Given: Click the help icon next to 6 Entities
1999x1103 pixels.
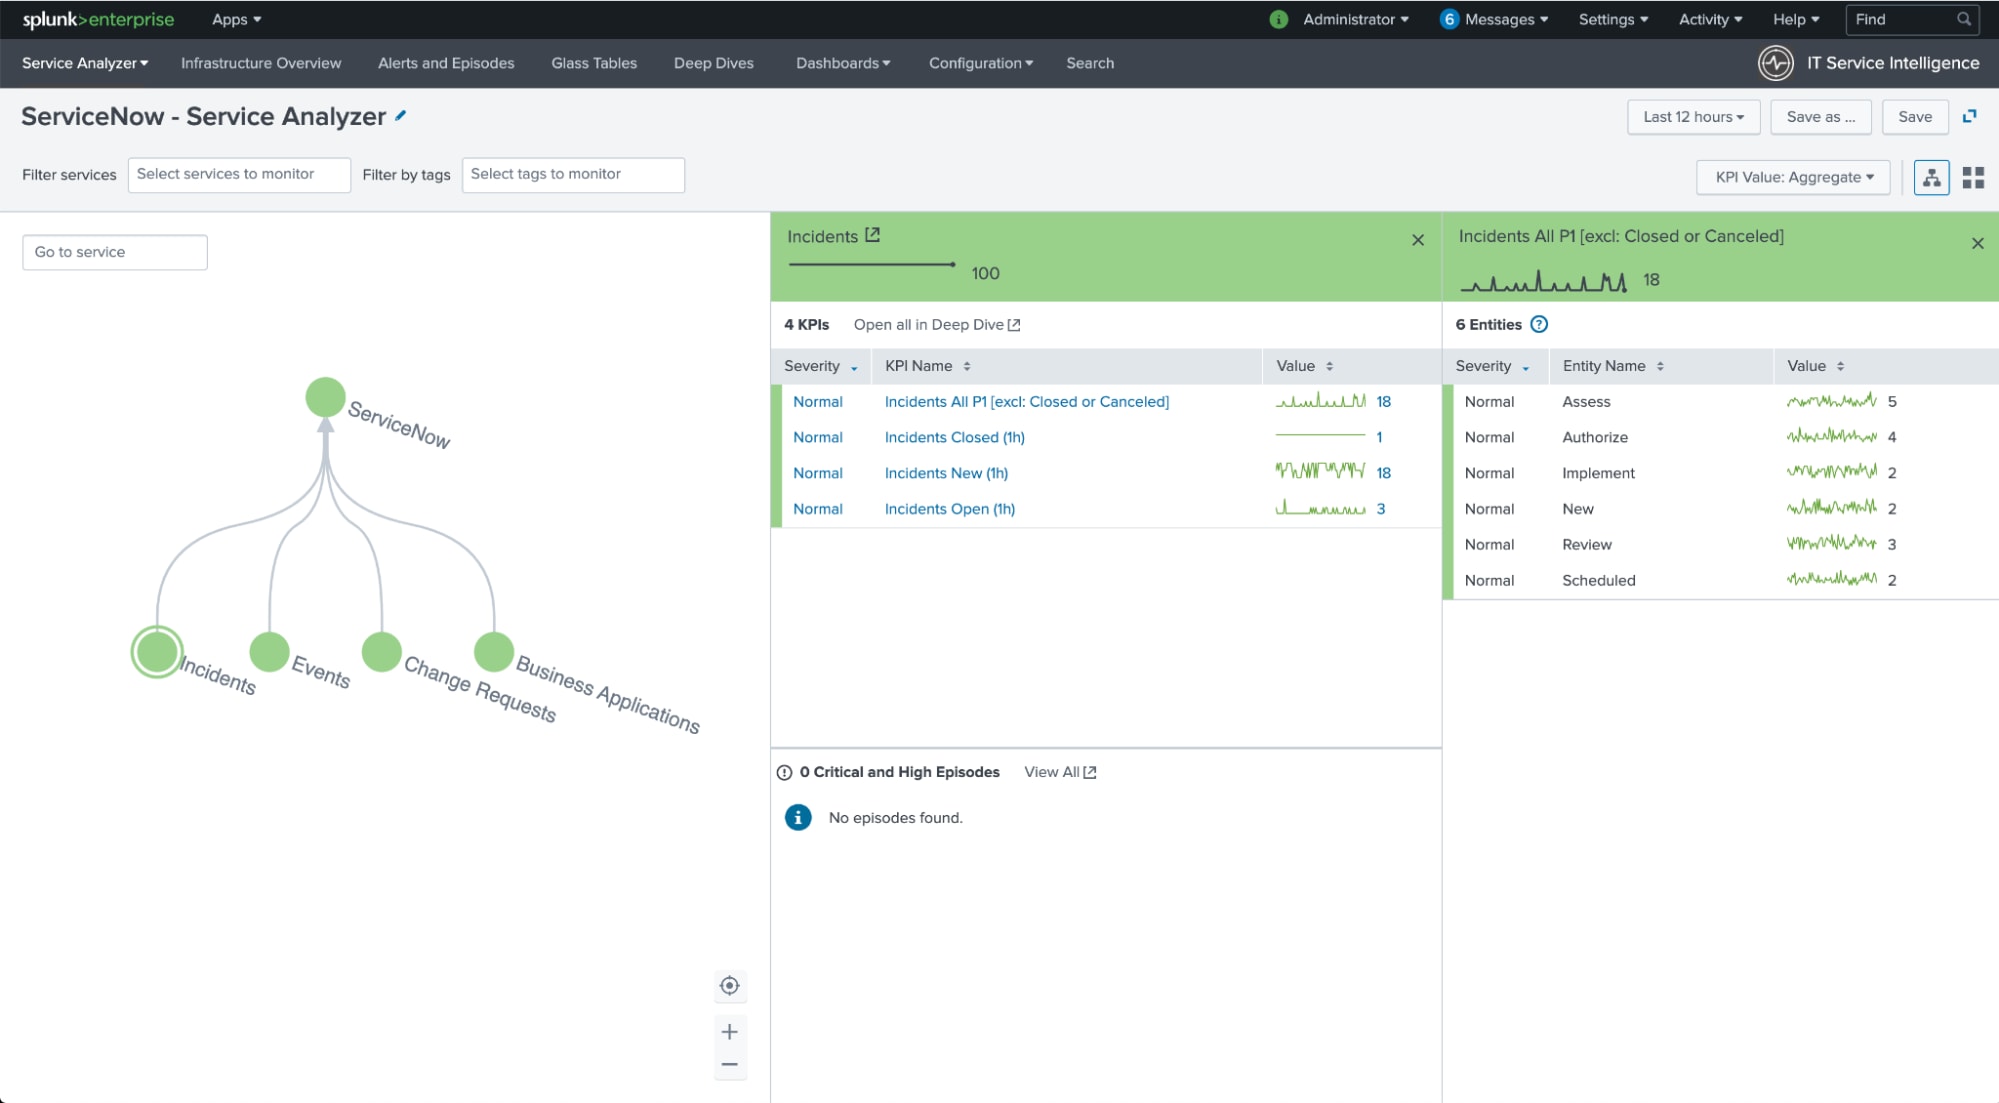Looking at the screenshot, I should 1539,324.
